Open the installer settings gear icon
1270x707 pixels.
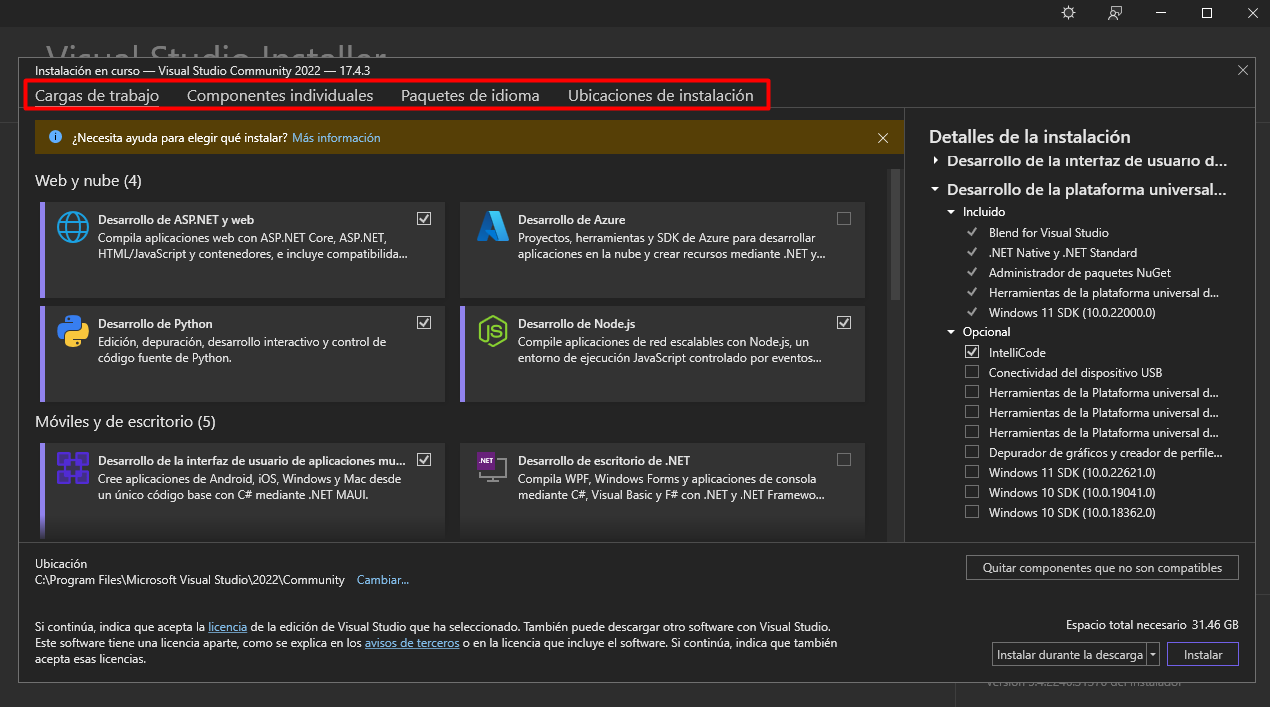pos(1068,13)
